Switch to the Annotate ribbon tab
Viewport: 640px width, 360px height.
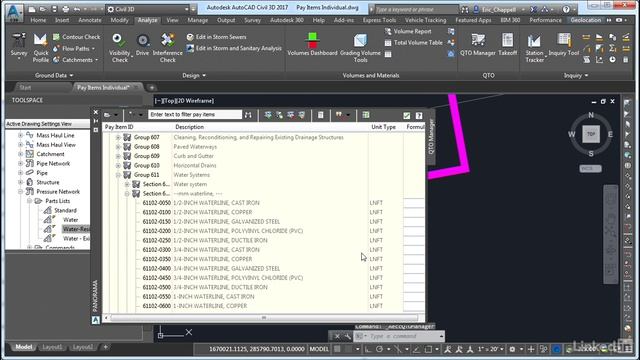coord(89,20)
